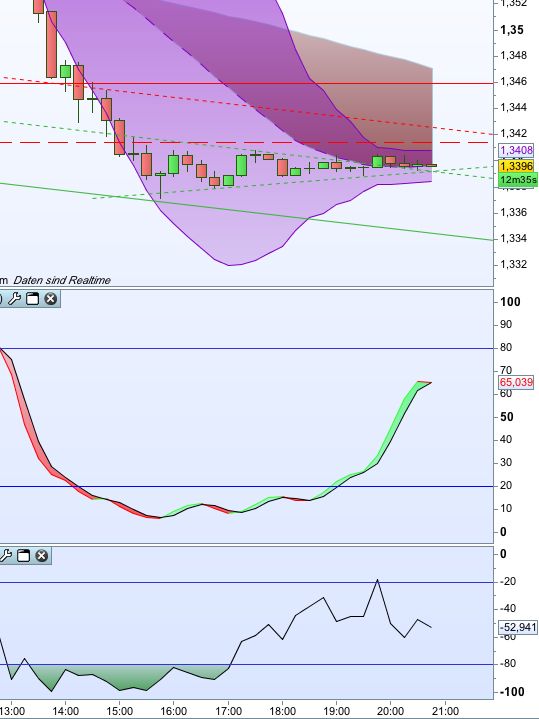Viewport: 539px width, 719px height.
Task: Click the -80 label on bottom scale
Action: [x=508, y=664]
